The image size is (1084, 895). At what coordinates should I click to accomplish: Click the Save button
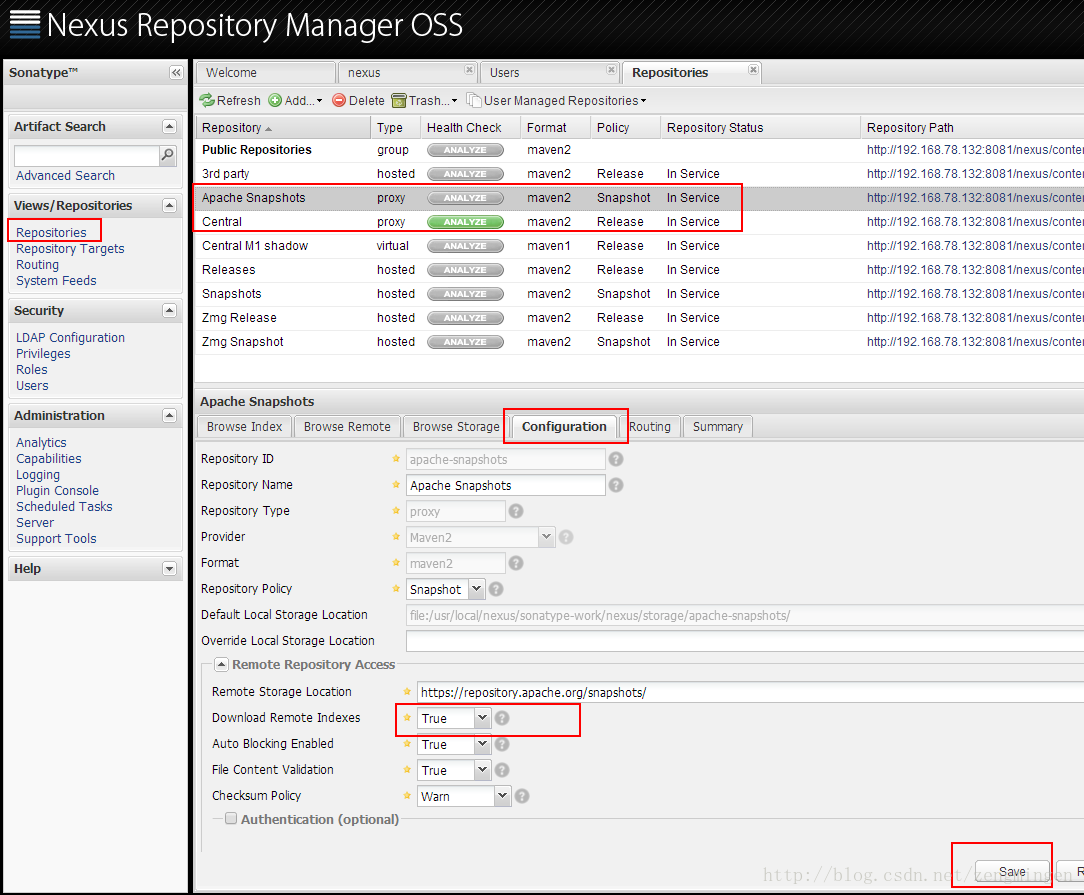pyautogui.click(x=1012, y=872)
